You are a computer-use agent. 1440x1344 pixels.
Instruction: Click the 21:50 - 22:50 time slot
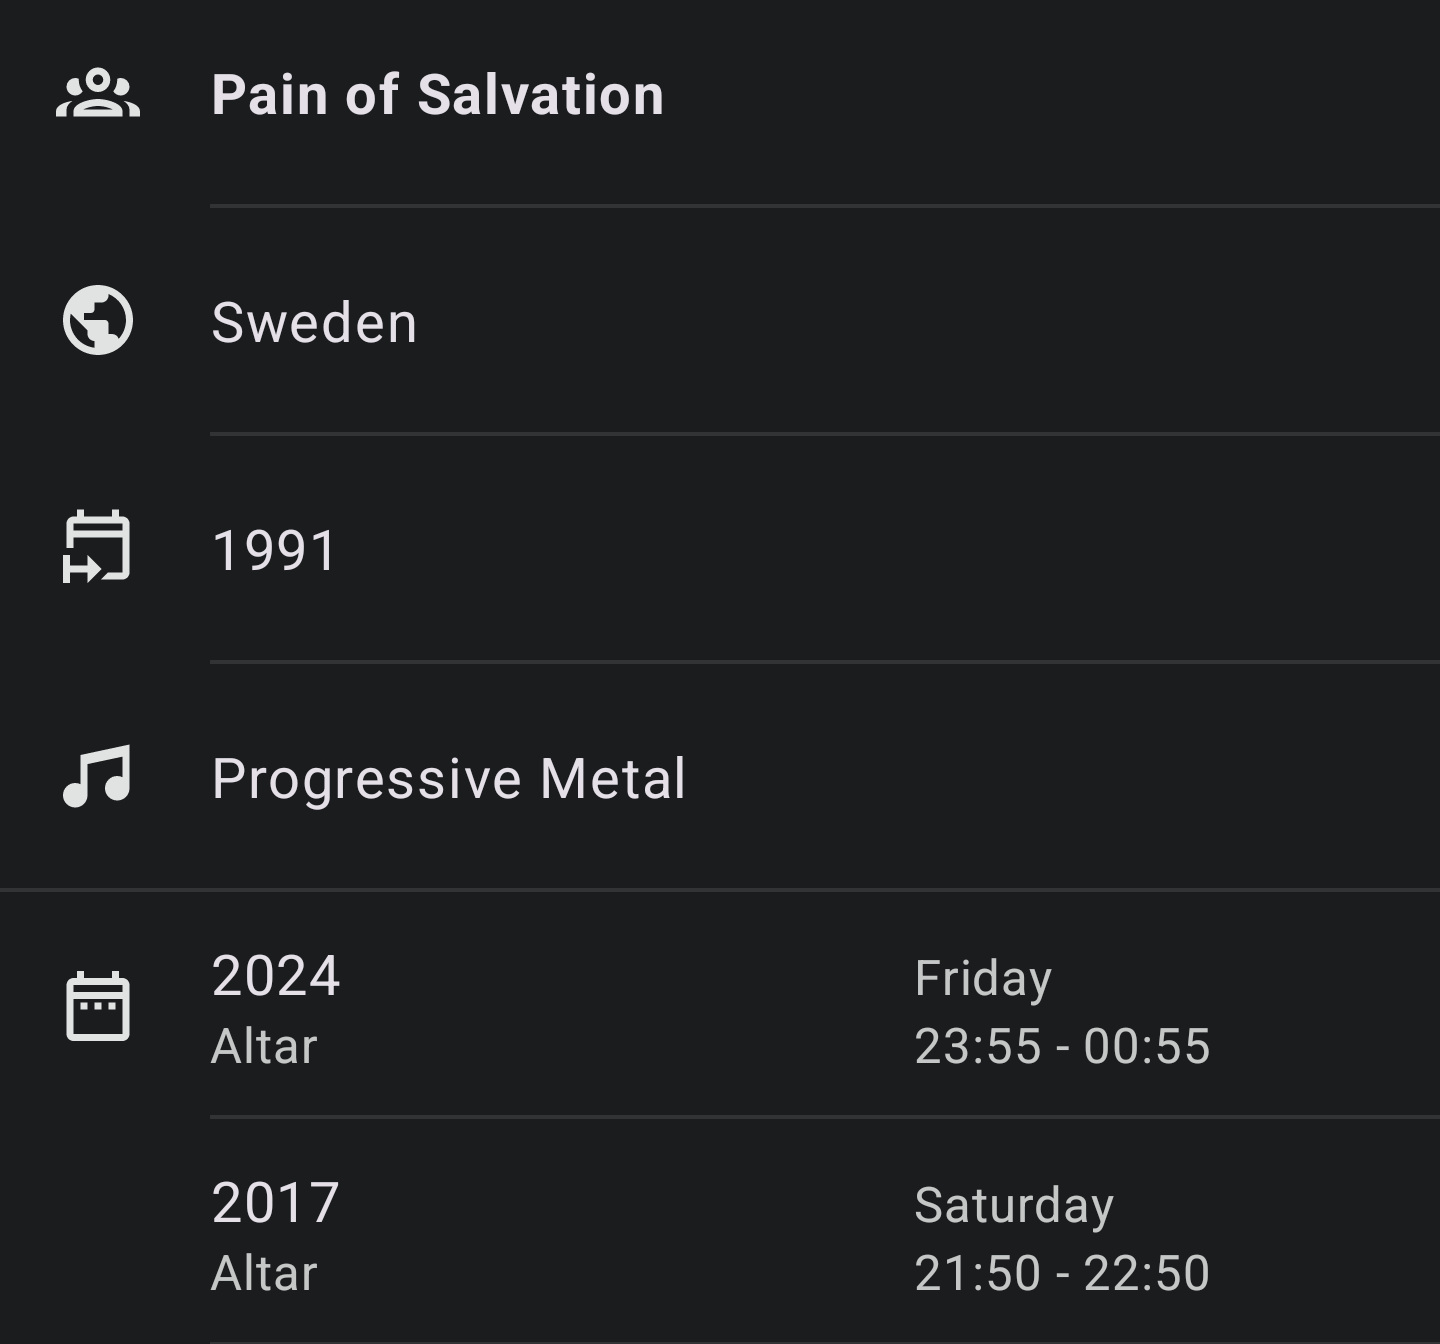point(1062,1274)
